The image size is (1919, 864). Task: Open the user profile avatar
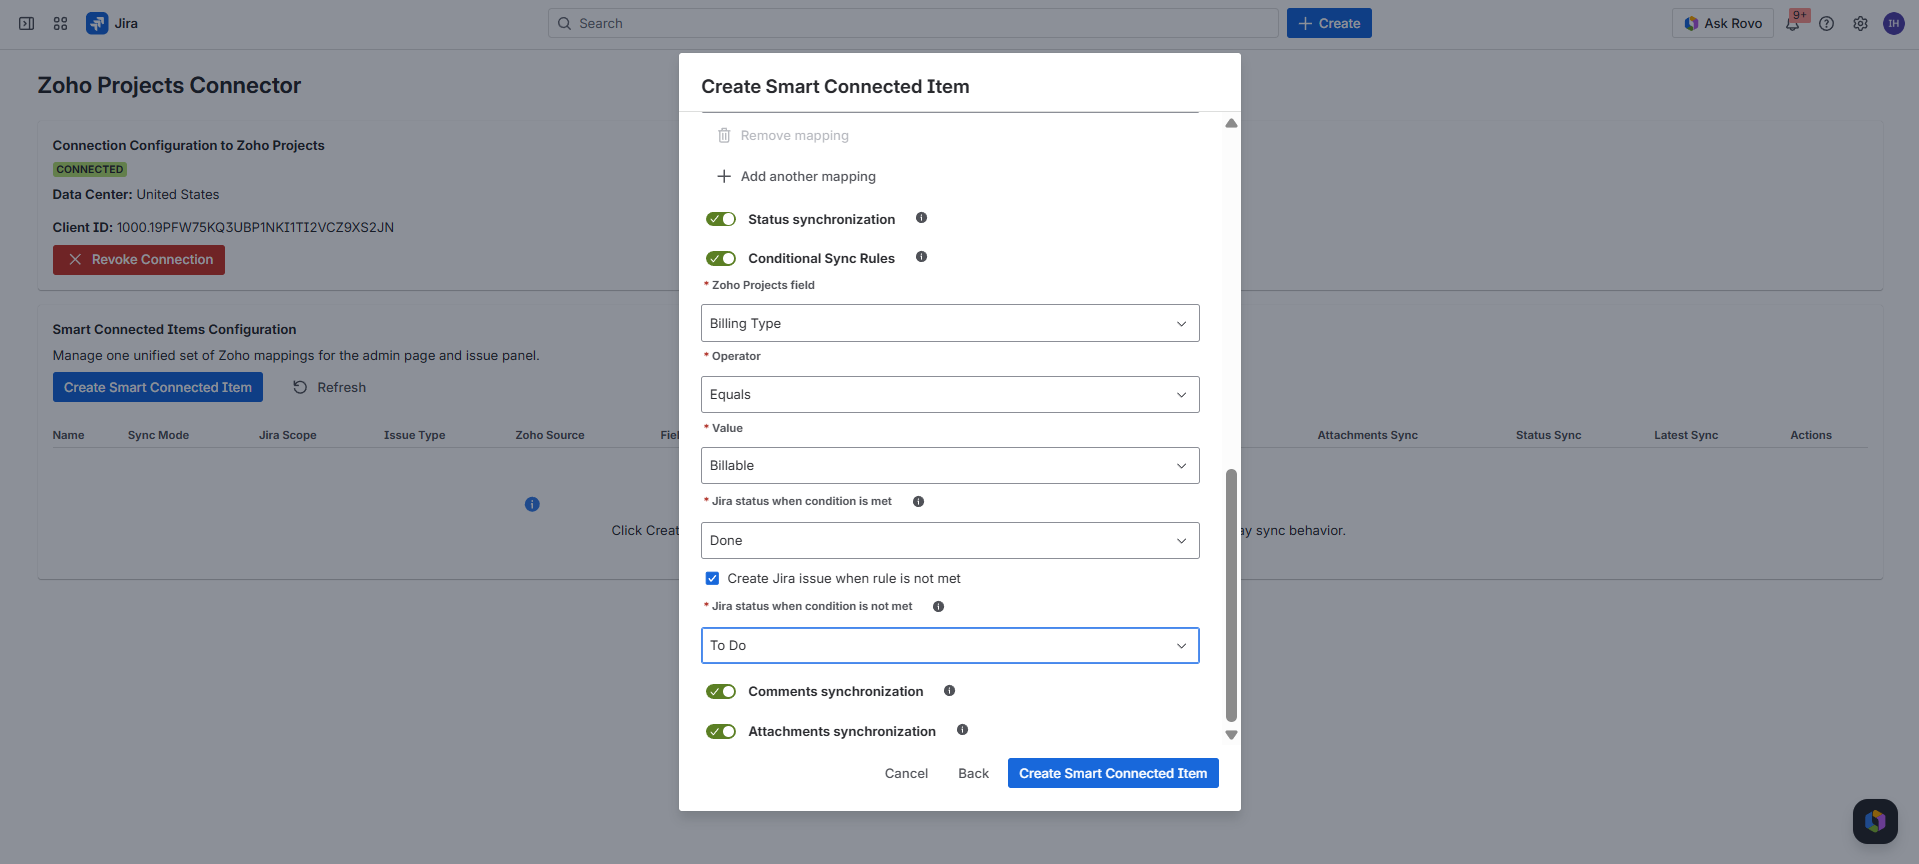1893,23
